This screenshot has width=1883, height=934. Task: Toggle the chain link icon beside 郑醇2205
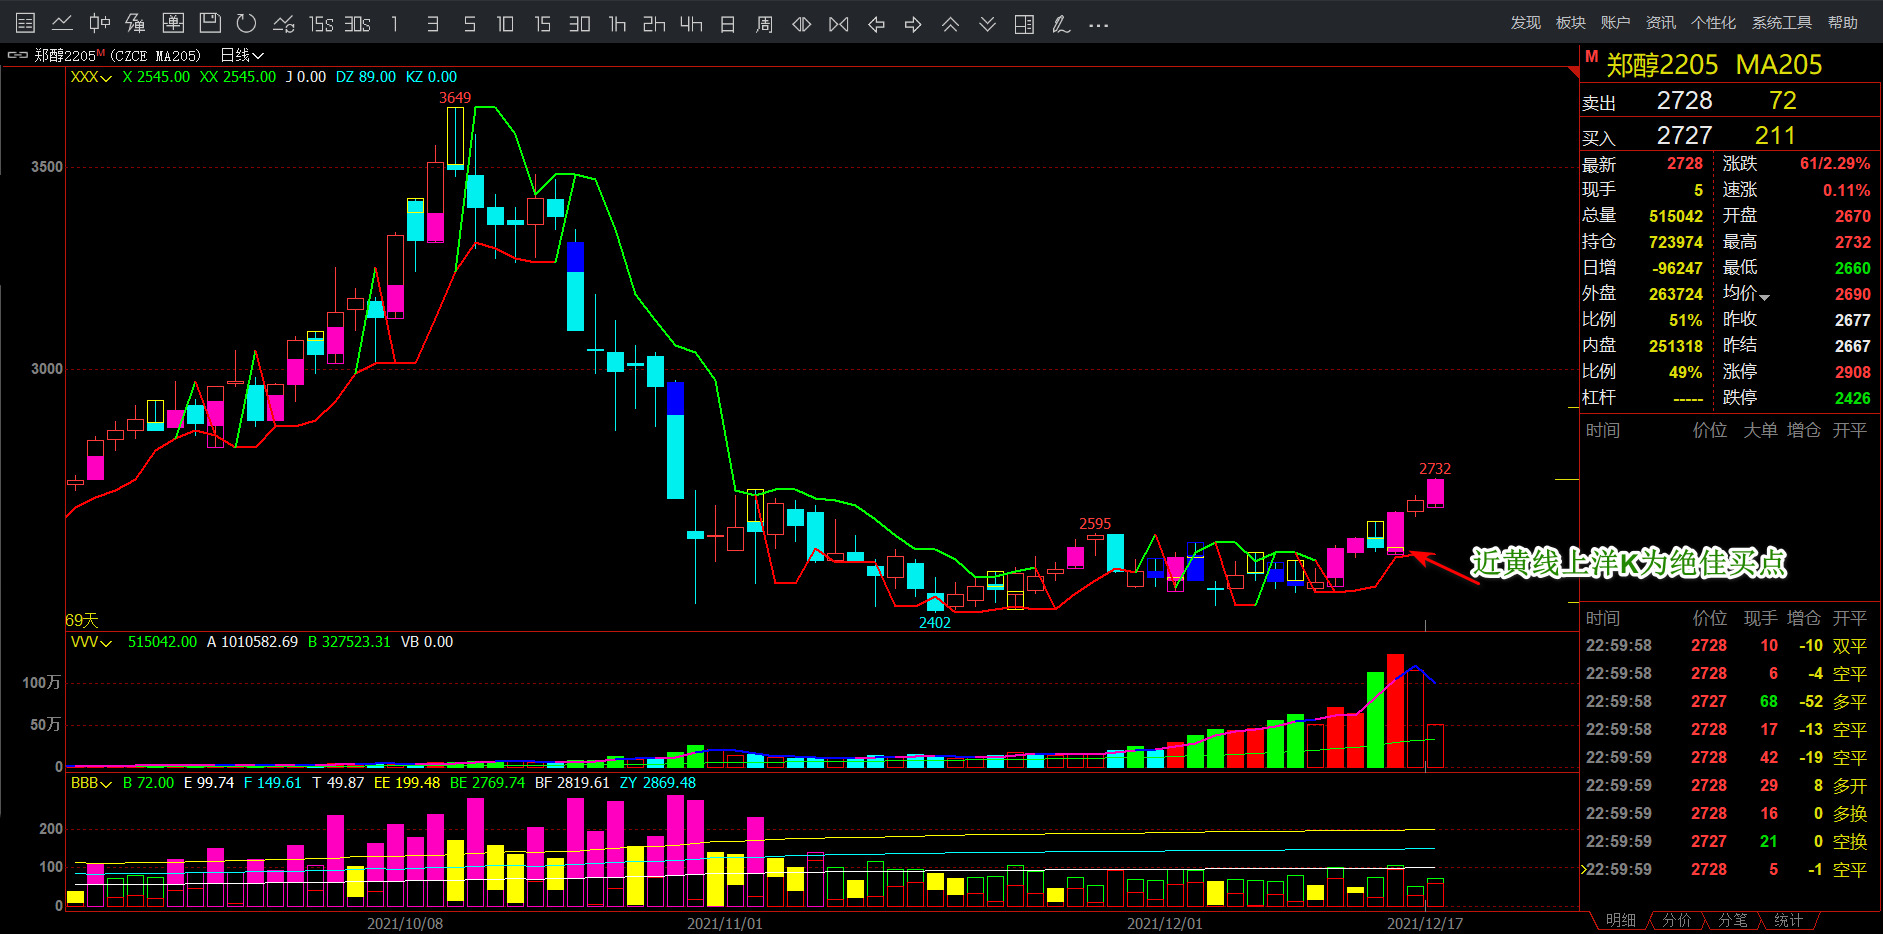click(17, 56)
